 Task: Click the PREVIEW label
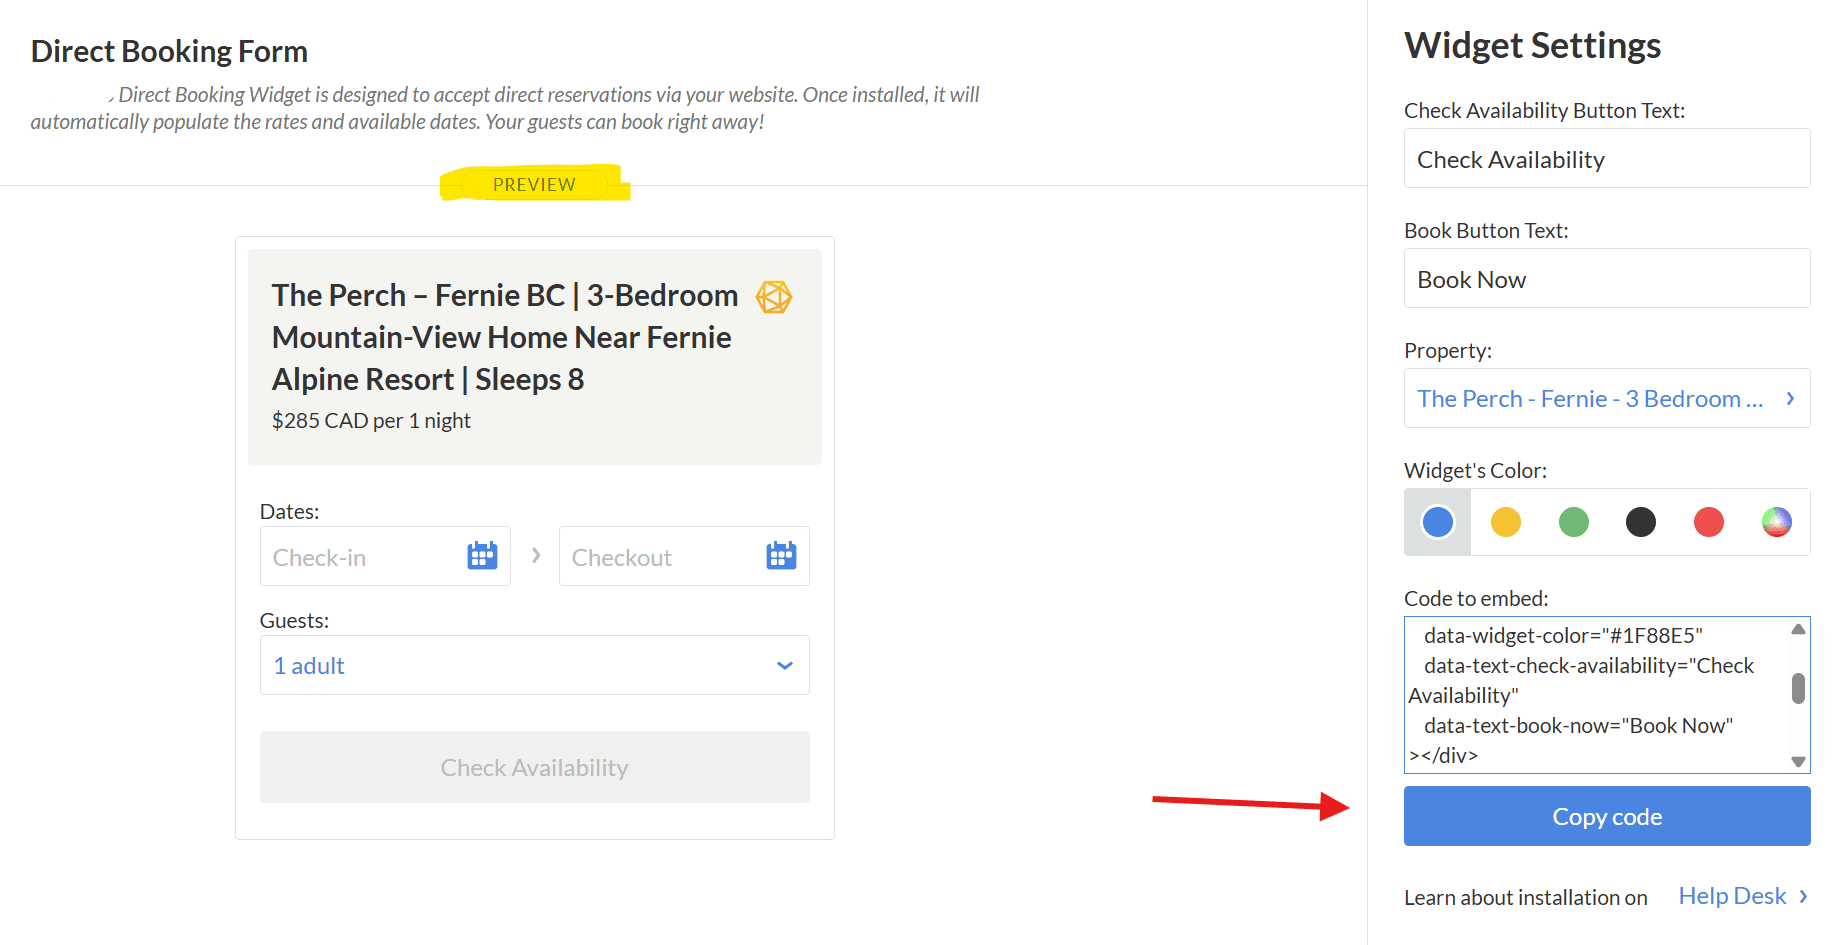point(534,184)
